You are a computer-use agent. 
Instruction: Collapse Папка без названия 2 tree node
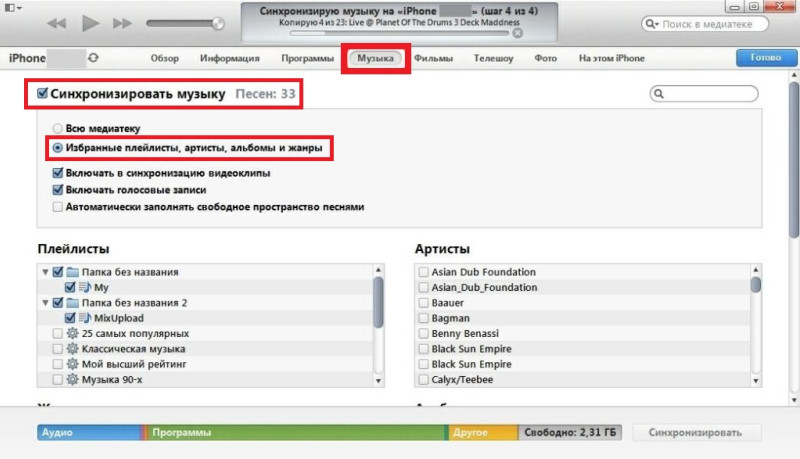point(45,302)
